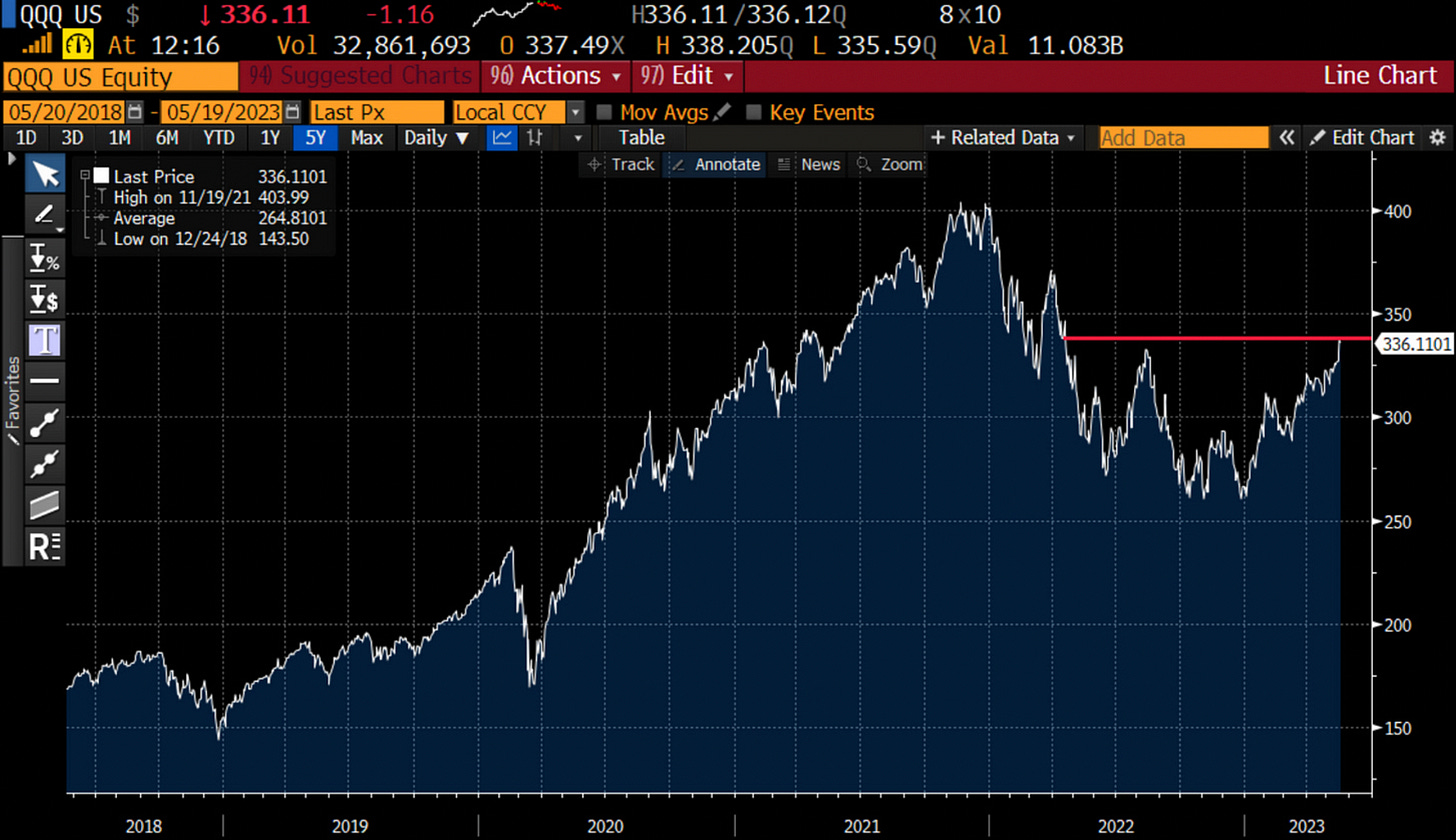Viewport: 1456px width, 840px height.
Task: Open the chart type dropdown arrow
Action: 577,138
